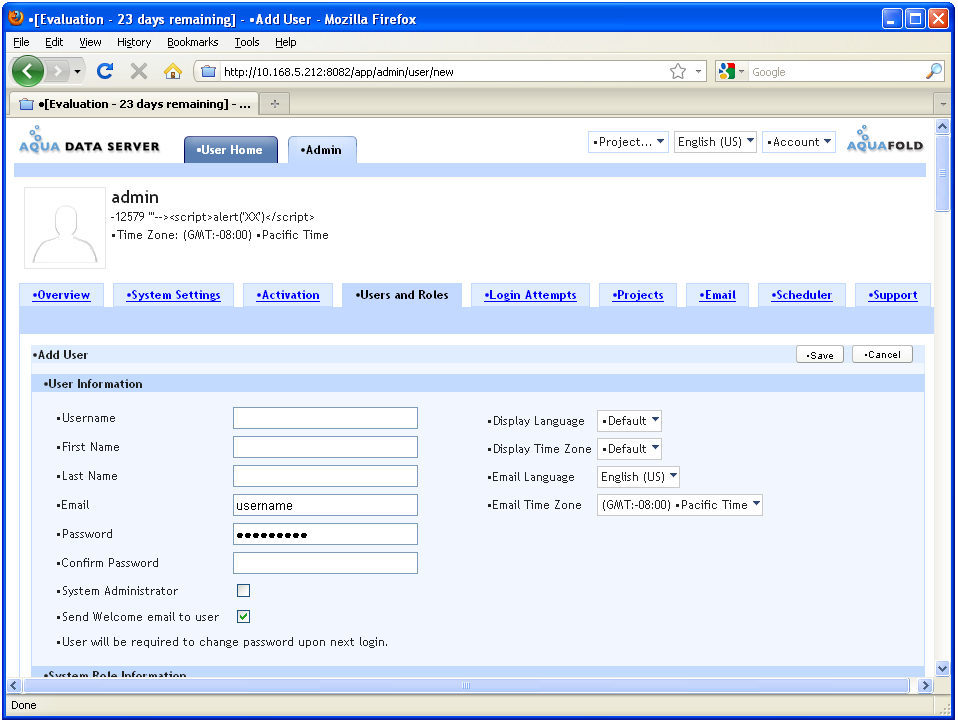Screen dimensions: 958x722
Task: Expand the Account dropdown
Action: point(799,142)
